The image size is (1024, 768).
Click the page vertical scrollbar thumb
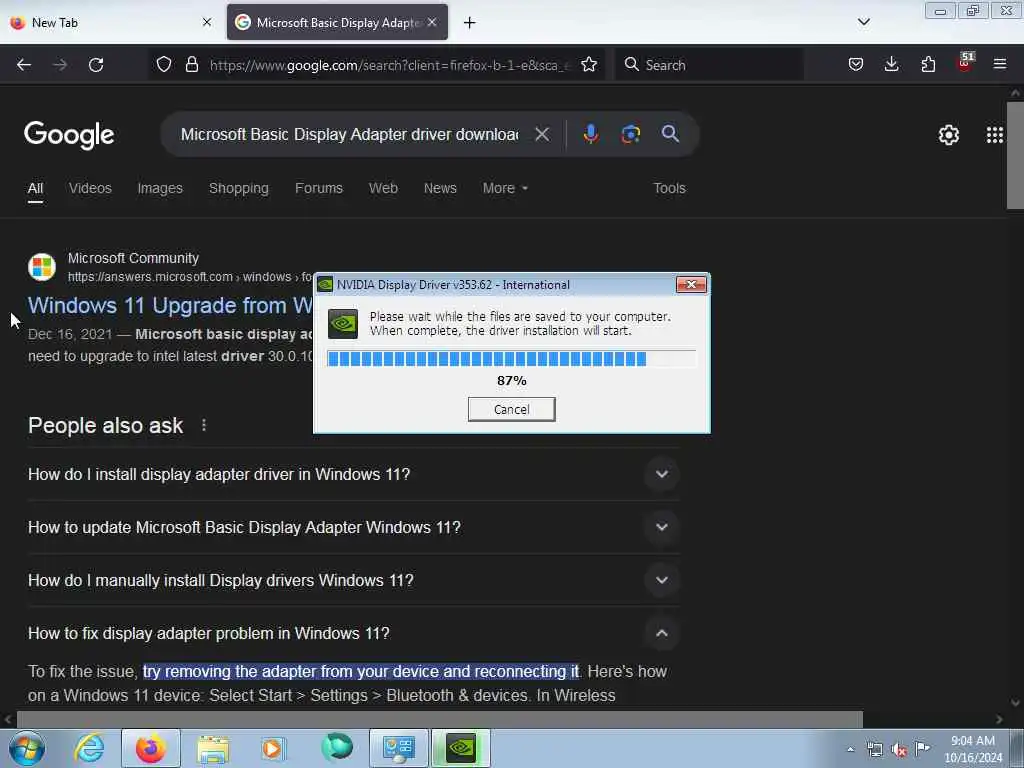tap(1015, 155)
